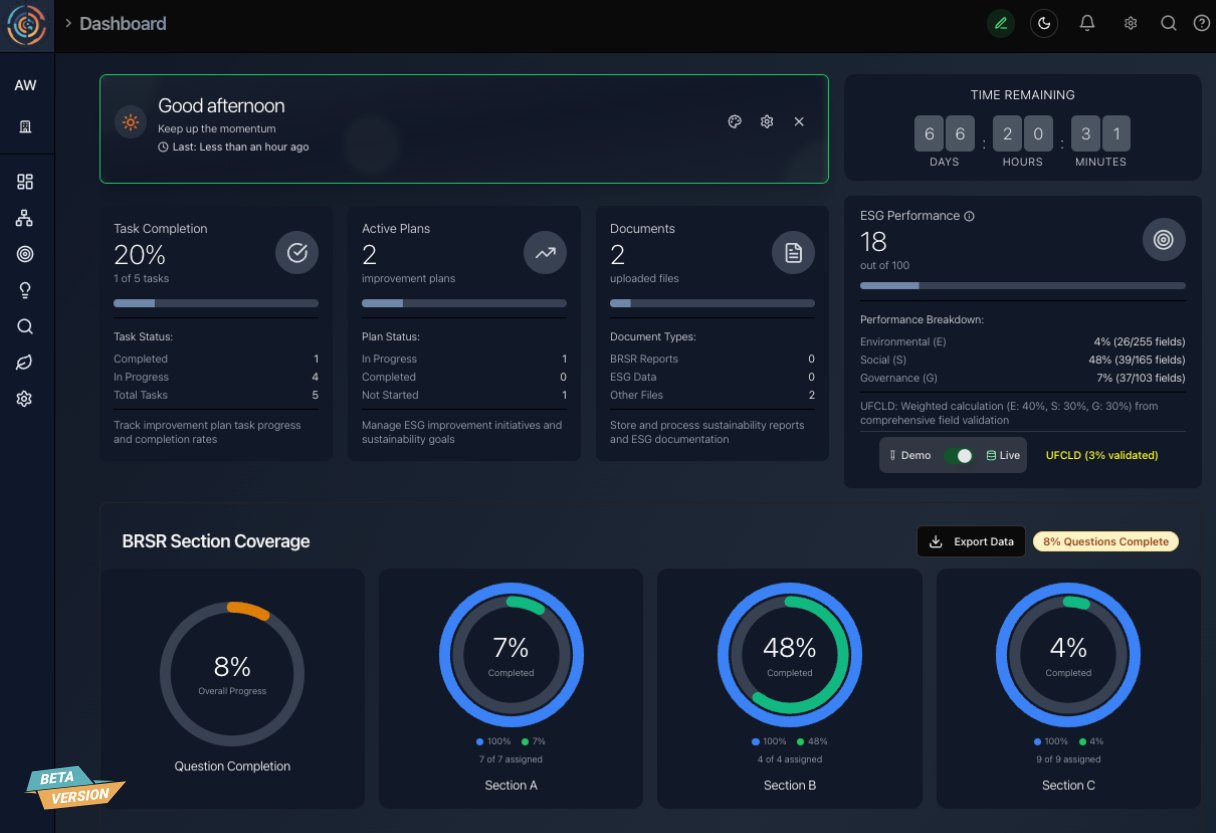The width and height of the screenshot is (1216, 833).
Task: Open the leaf sustainability sidebar item
Action: pos(25,362)
